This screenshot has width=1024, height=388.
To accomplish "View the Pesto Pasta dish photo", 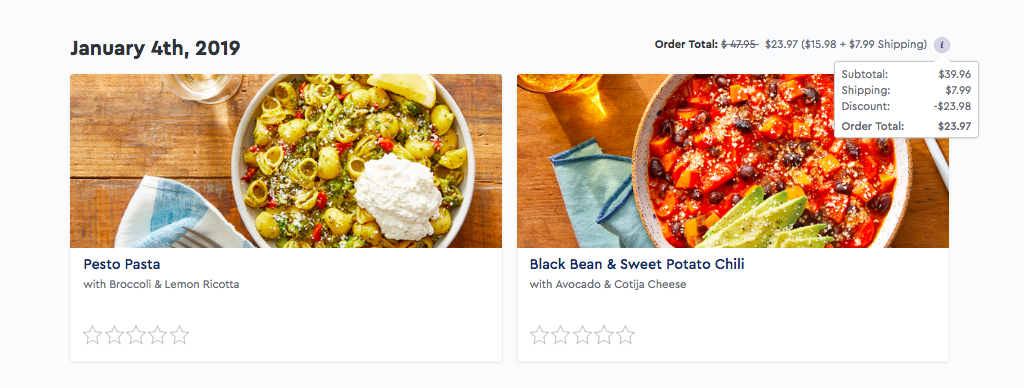I will (286, 161).
